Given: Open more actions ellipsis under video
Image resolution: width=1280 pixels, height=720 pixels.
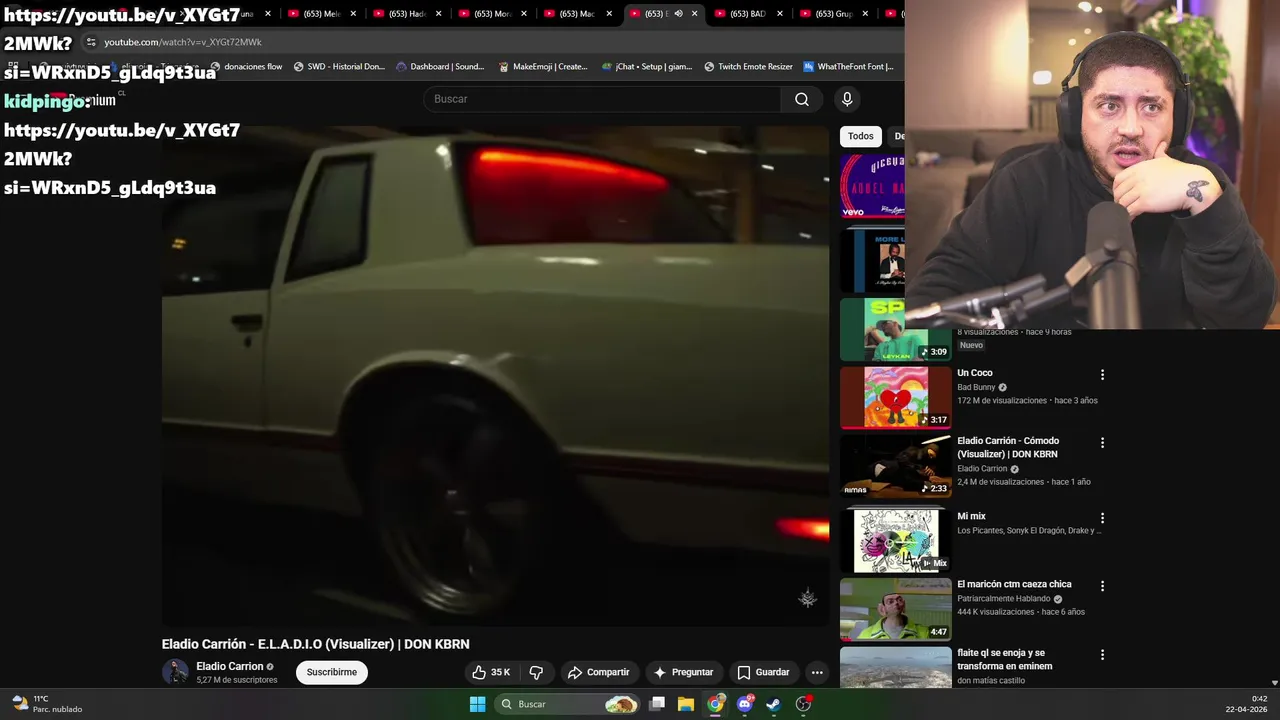Looking at the screenshot, I should point(817,672).
